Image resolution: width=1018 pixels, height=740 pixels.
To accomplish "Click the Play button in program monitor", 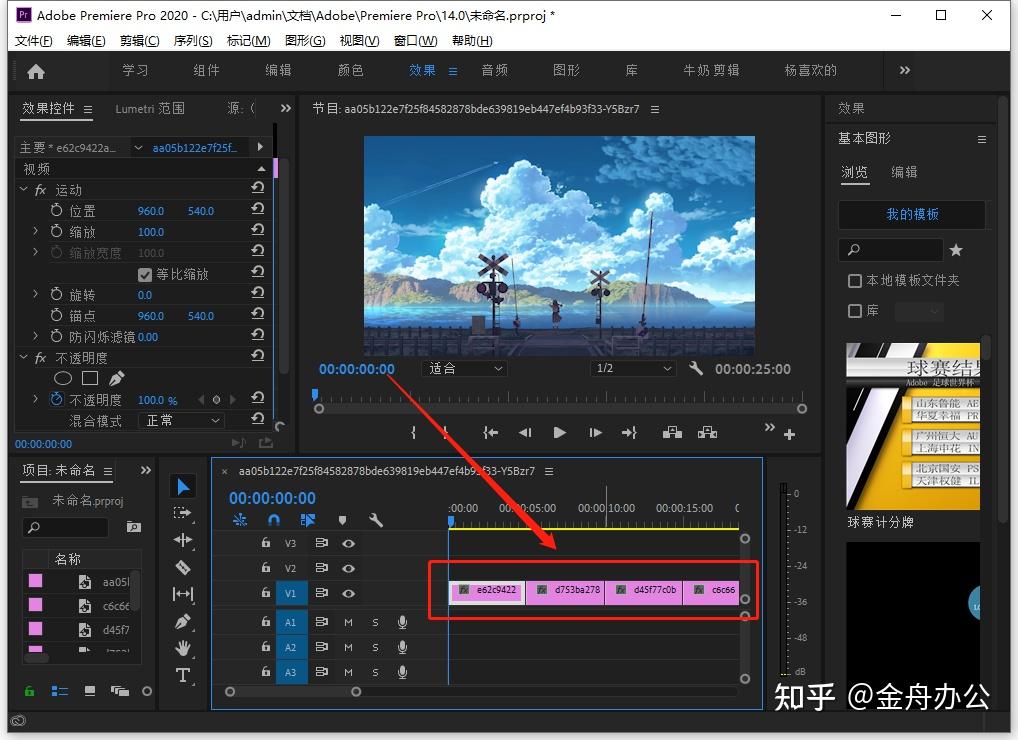I will point(559,433).
